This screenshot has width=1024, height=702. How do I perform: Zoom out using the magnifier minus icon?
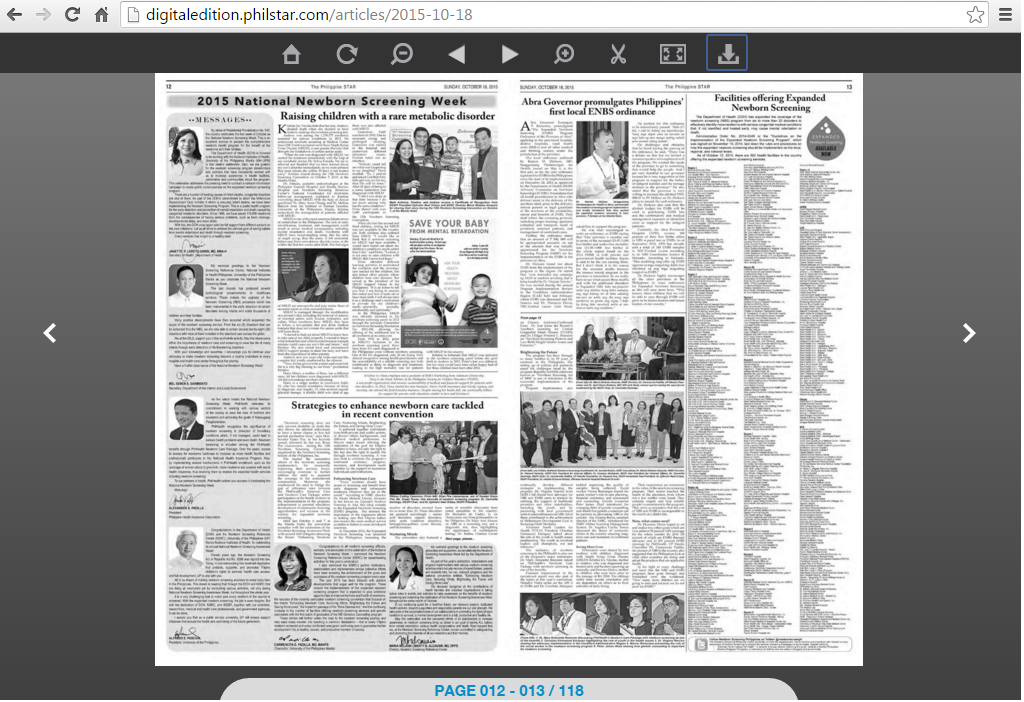tap(401, 54)
